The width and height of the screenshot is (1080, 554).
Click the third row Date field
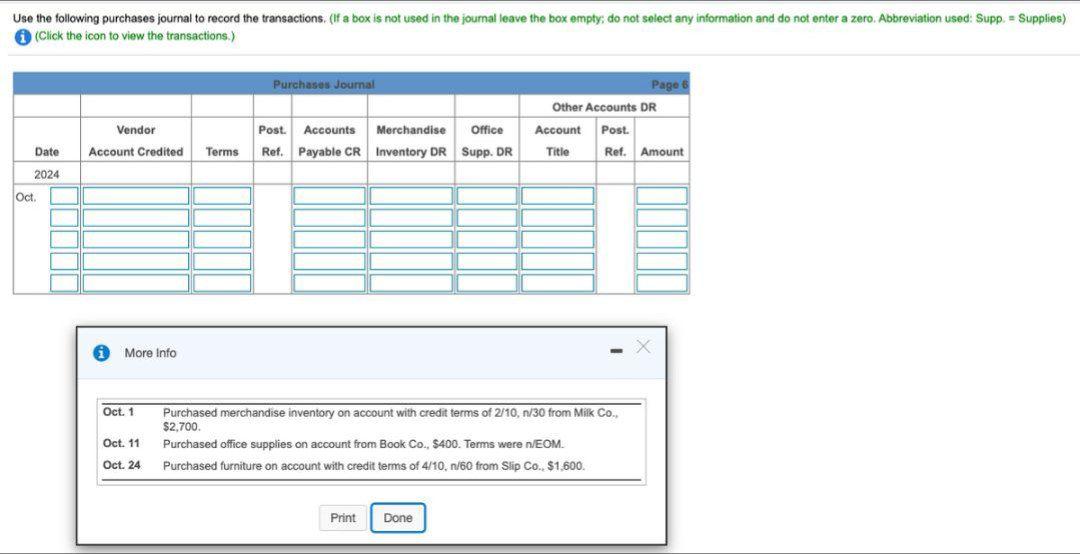[64, 239]
